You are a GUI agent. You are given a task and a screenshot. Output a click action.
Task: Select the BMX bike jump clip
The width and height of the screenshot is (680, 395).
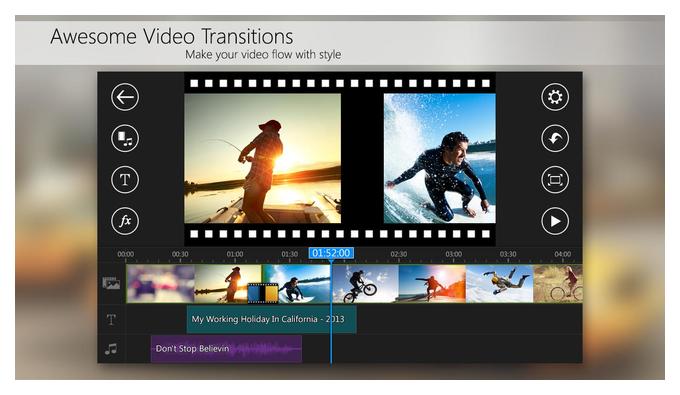tap(365, 284)
